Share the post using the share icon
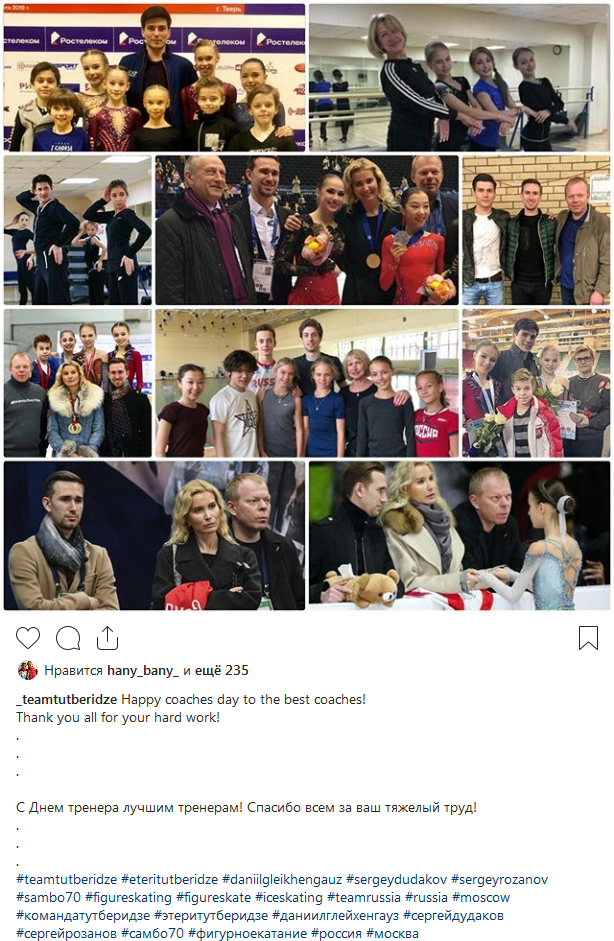 (x=107, y=637)
